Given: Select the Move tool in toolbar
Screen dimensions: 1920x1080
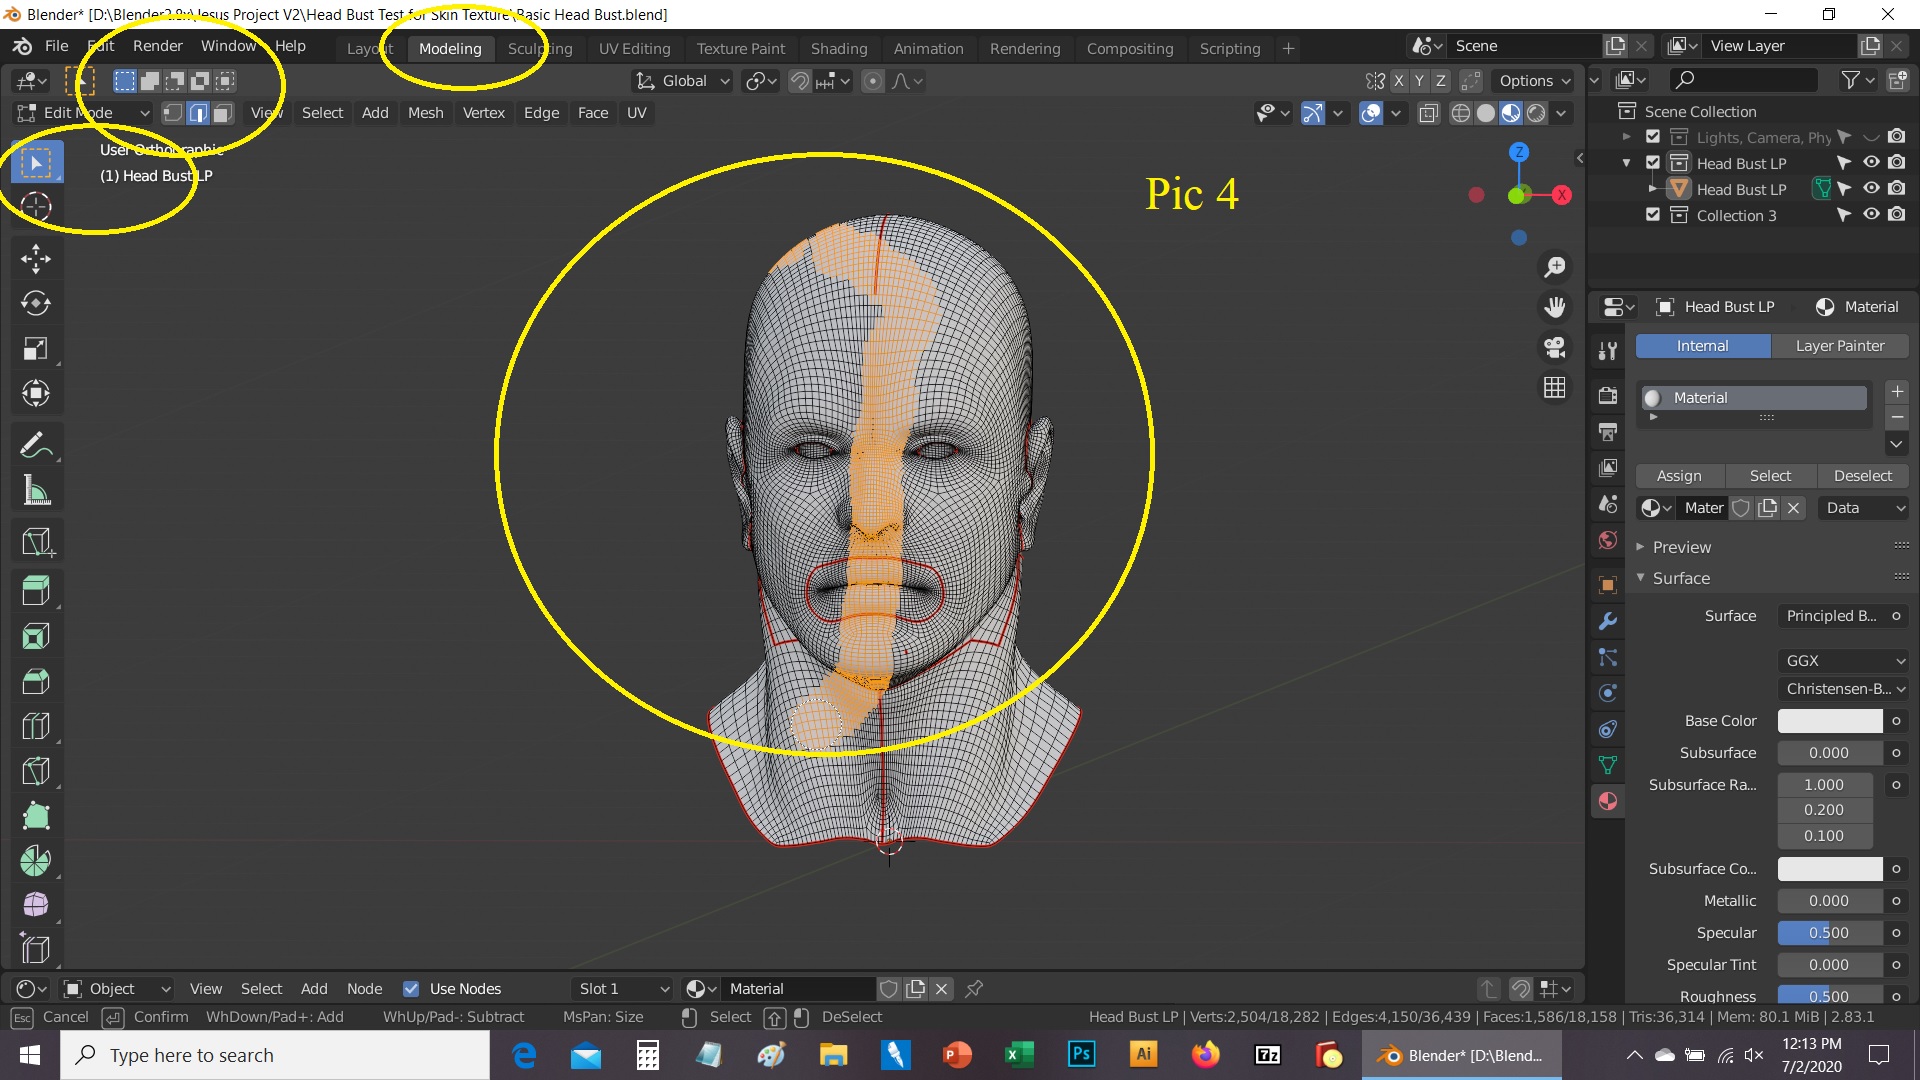Looking at the screenshot, I should point(36,259).
